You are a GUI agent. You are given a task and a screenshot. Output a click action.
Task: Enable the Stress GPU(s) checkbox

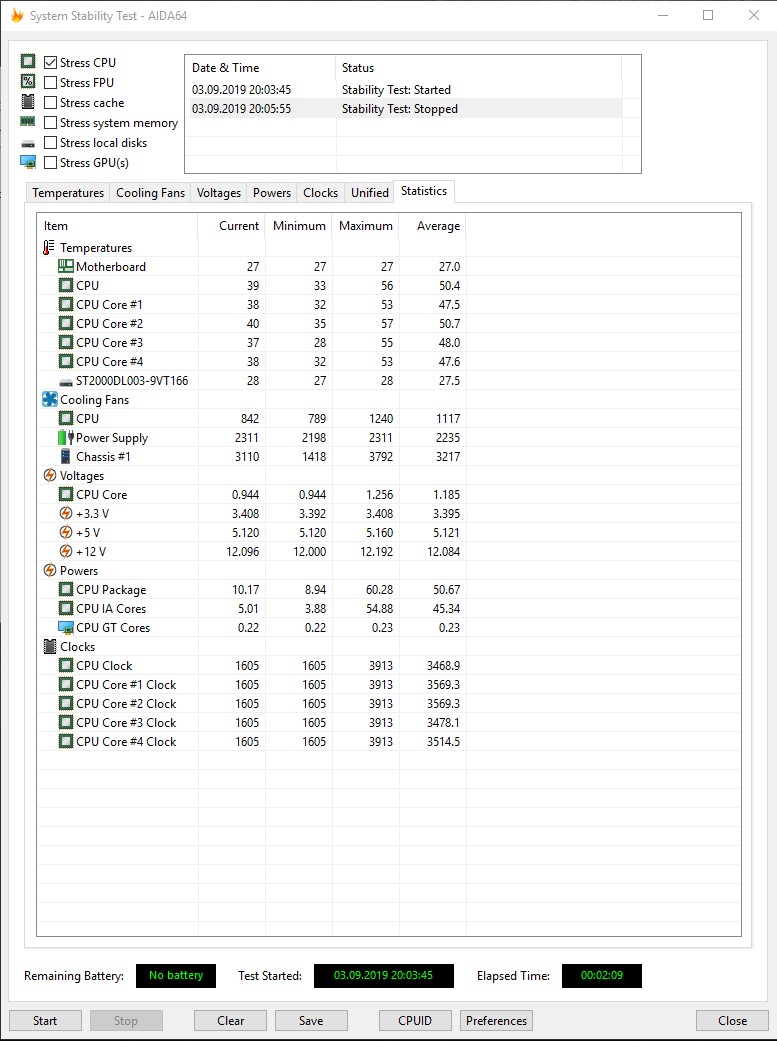click(50, 162)
